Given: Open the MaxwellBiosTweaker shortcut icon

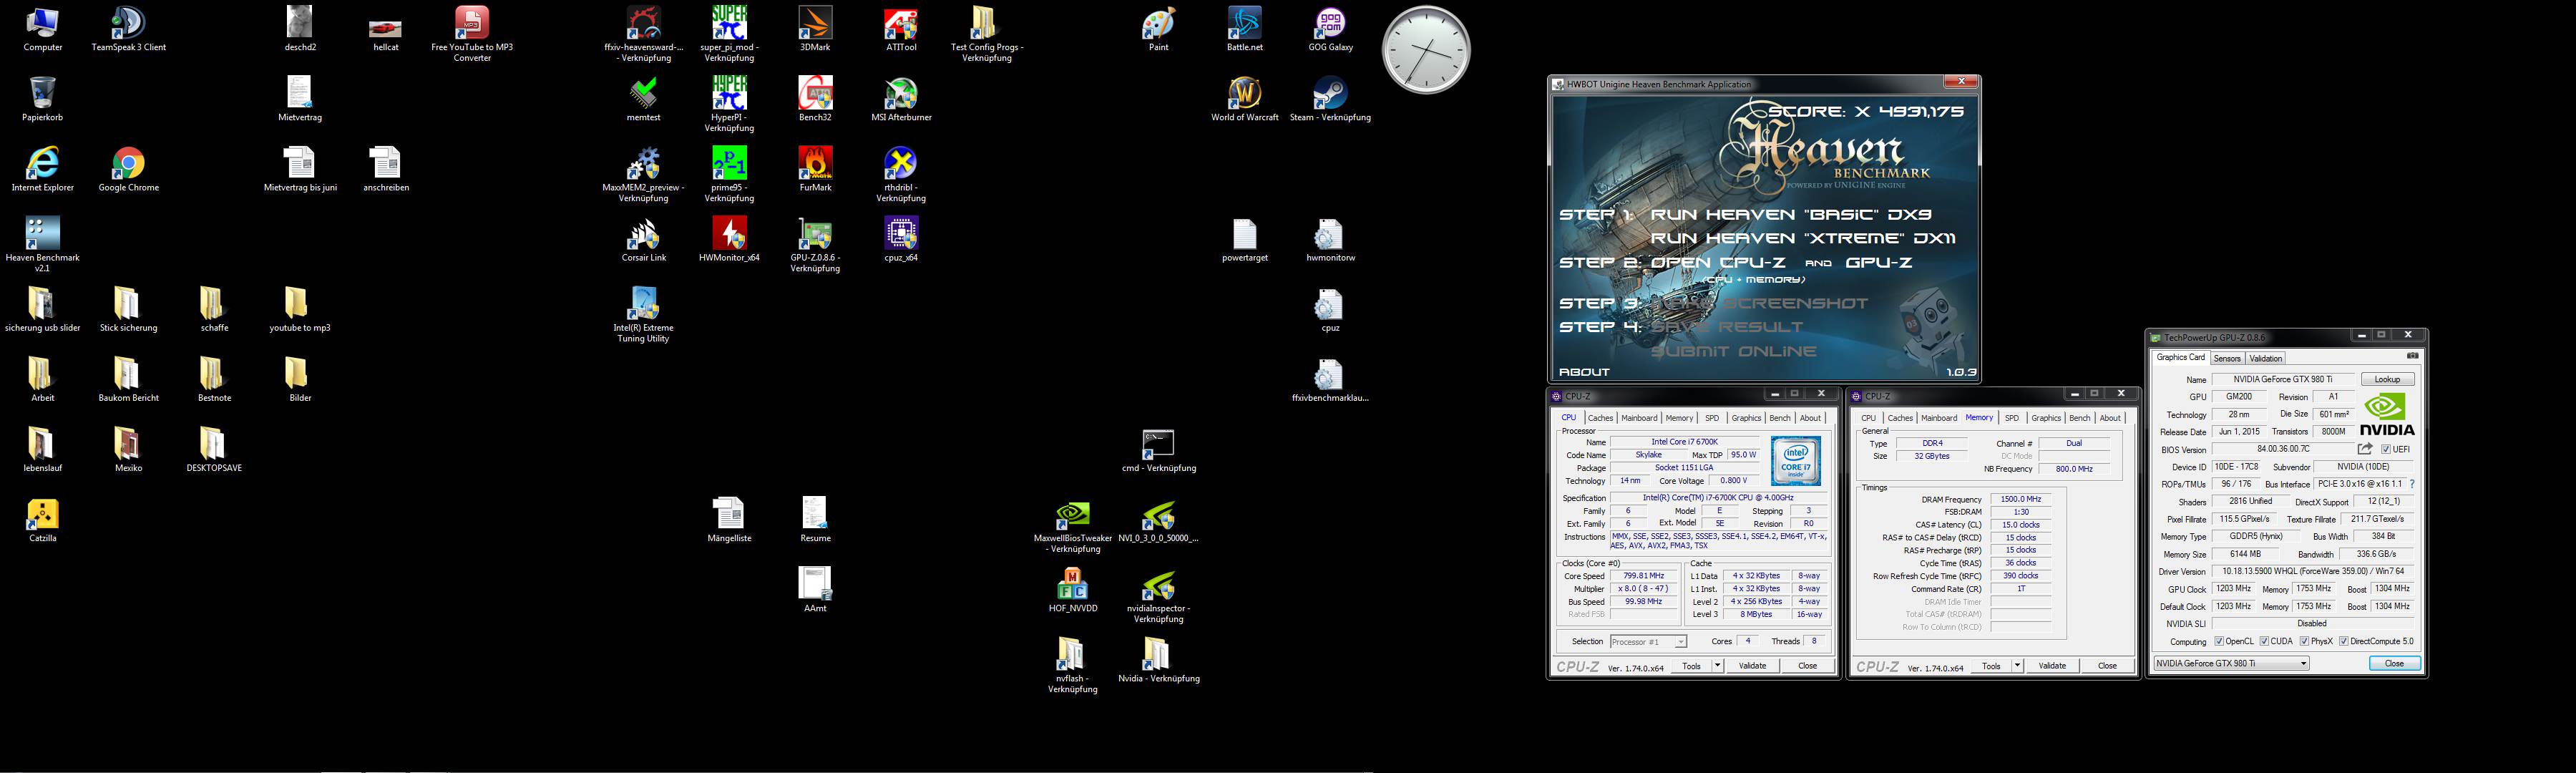Looking at the screenshot, I should (x=1072, y=526).
